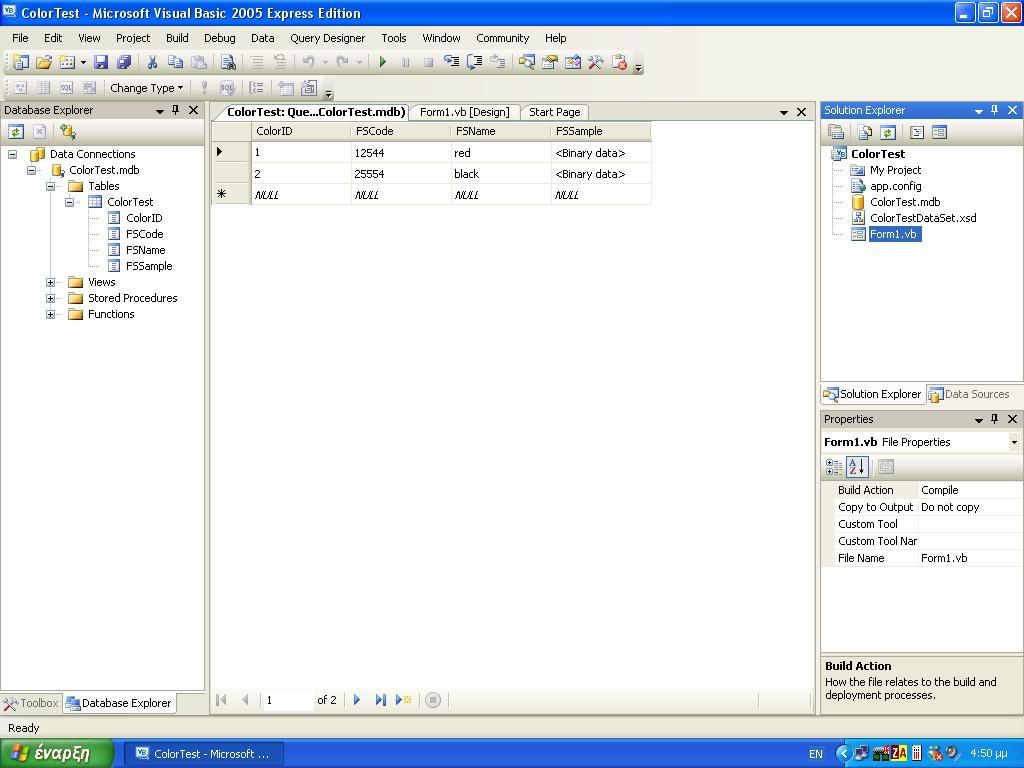The width and height of the screenshot is (1024, 768).
Task: Click the Step Into toolbar icon
Action: [451, 62]
